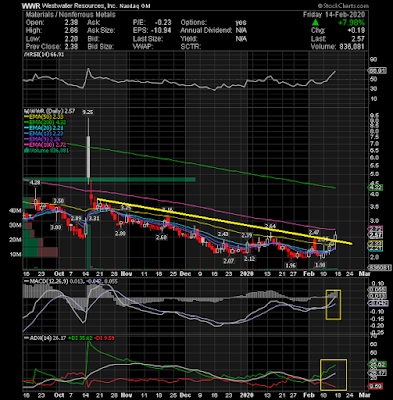The width and height of the screenshot is (393, 400).
Task: Click the green 4.32 EMA price tag
Action: point(376,188)
